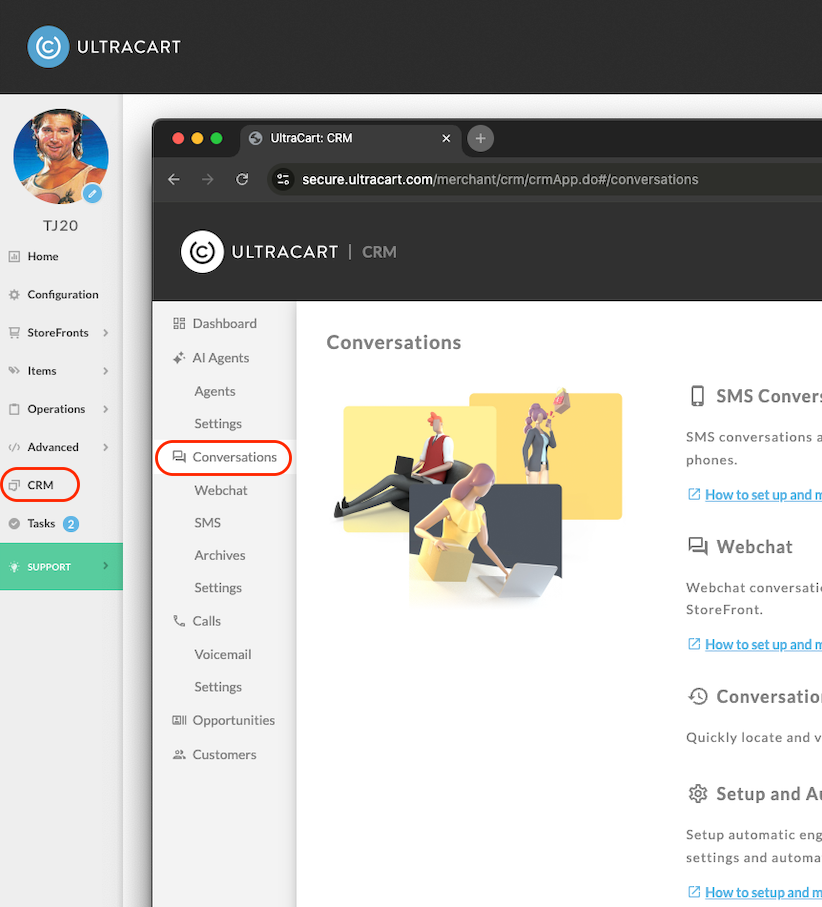Open new browser tab with plus icon
This screenshot has height=907, width=822.
coord(480,138)
